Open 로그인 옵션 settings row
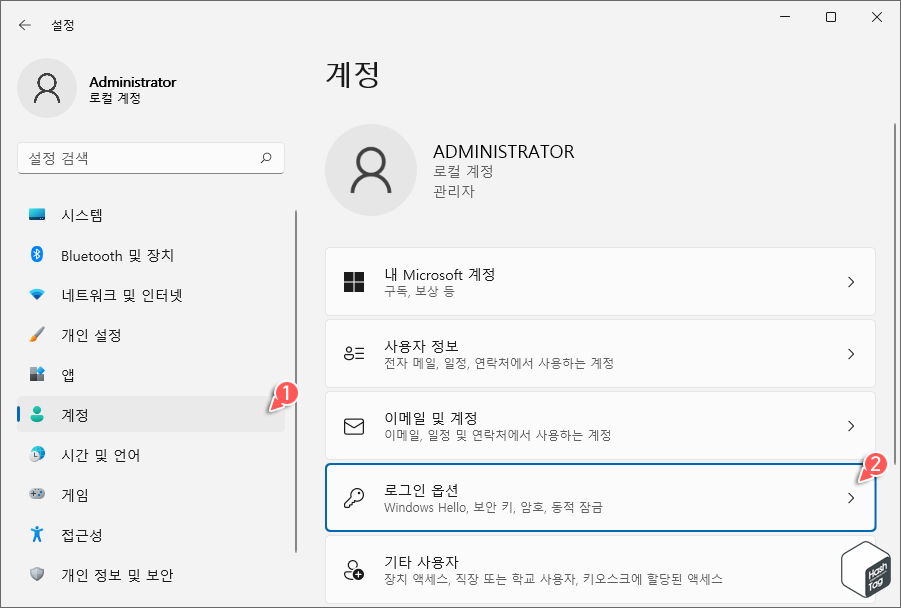 600,497
